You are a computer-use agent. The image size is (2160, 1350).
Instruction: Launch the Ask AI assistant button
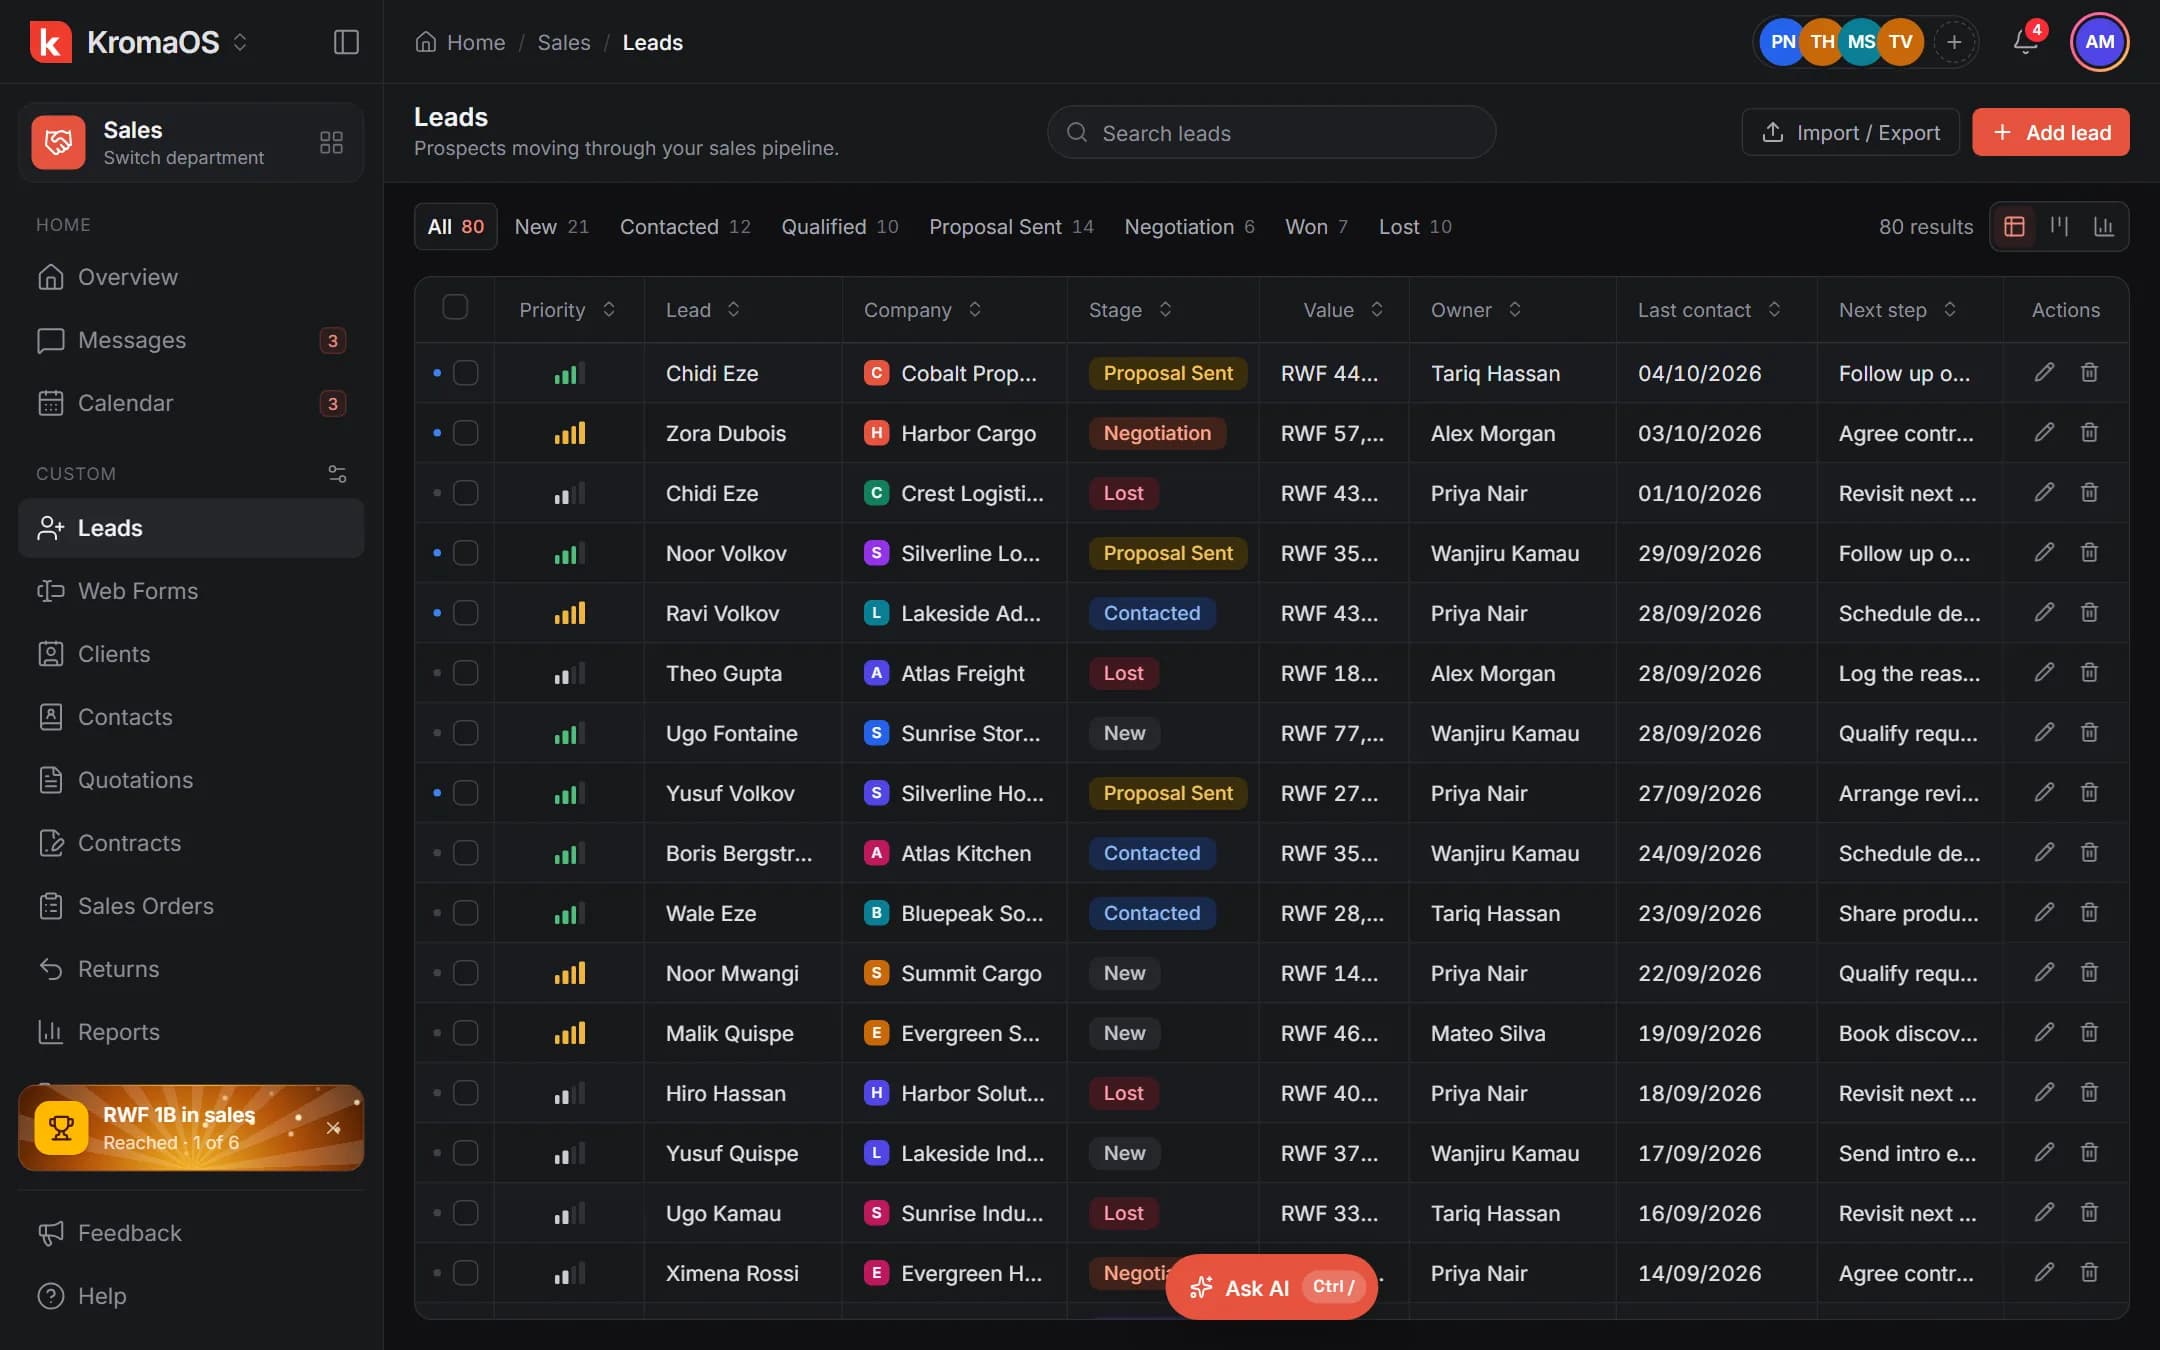pyautogui.click(x=1271, y=1287)
